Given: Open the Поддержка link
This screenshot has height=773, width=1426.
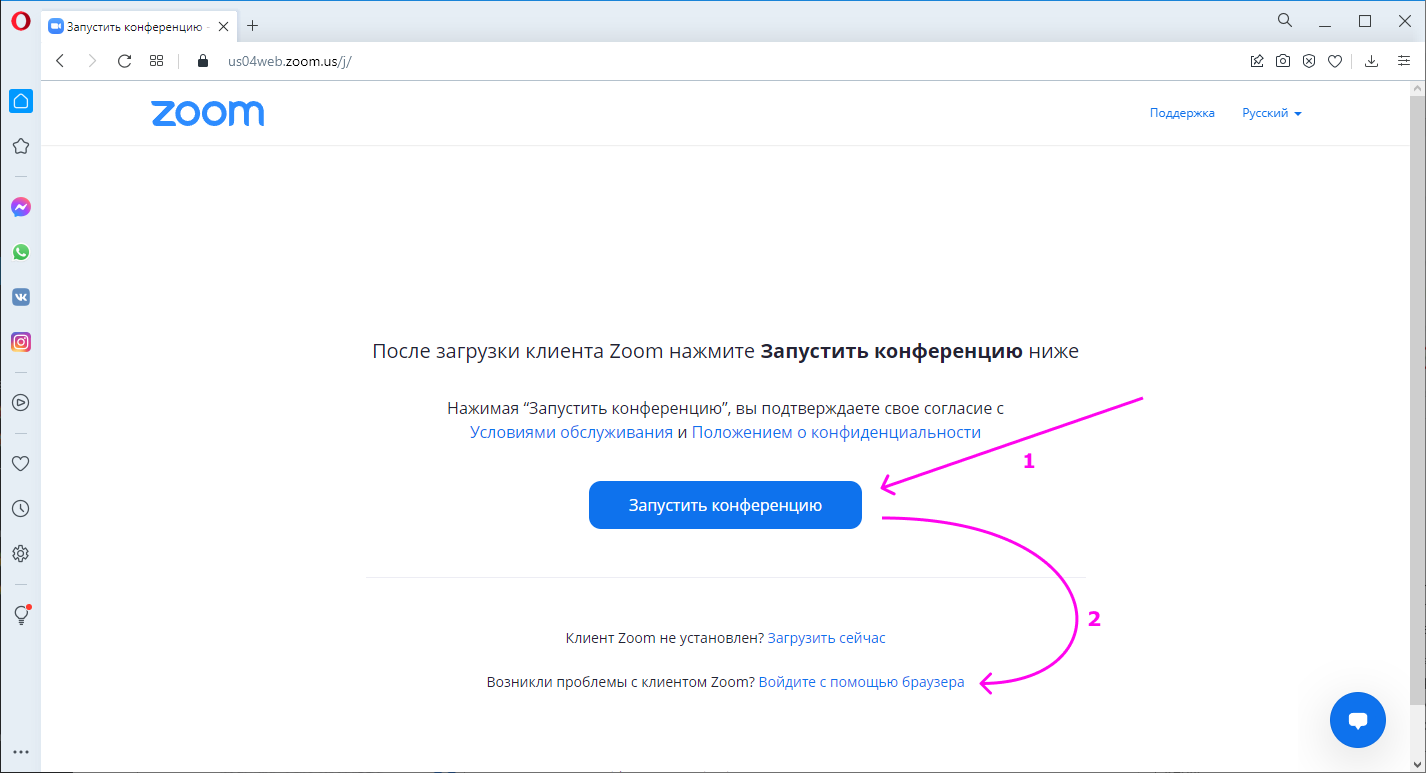Looking at the screenshot, I should (1182, 113).
